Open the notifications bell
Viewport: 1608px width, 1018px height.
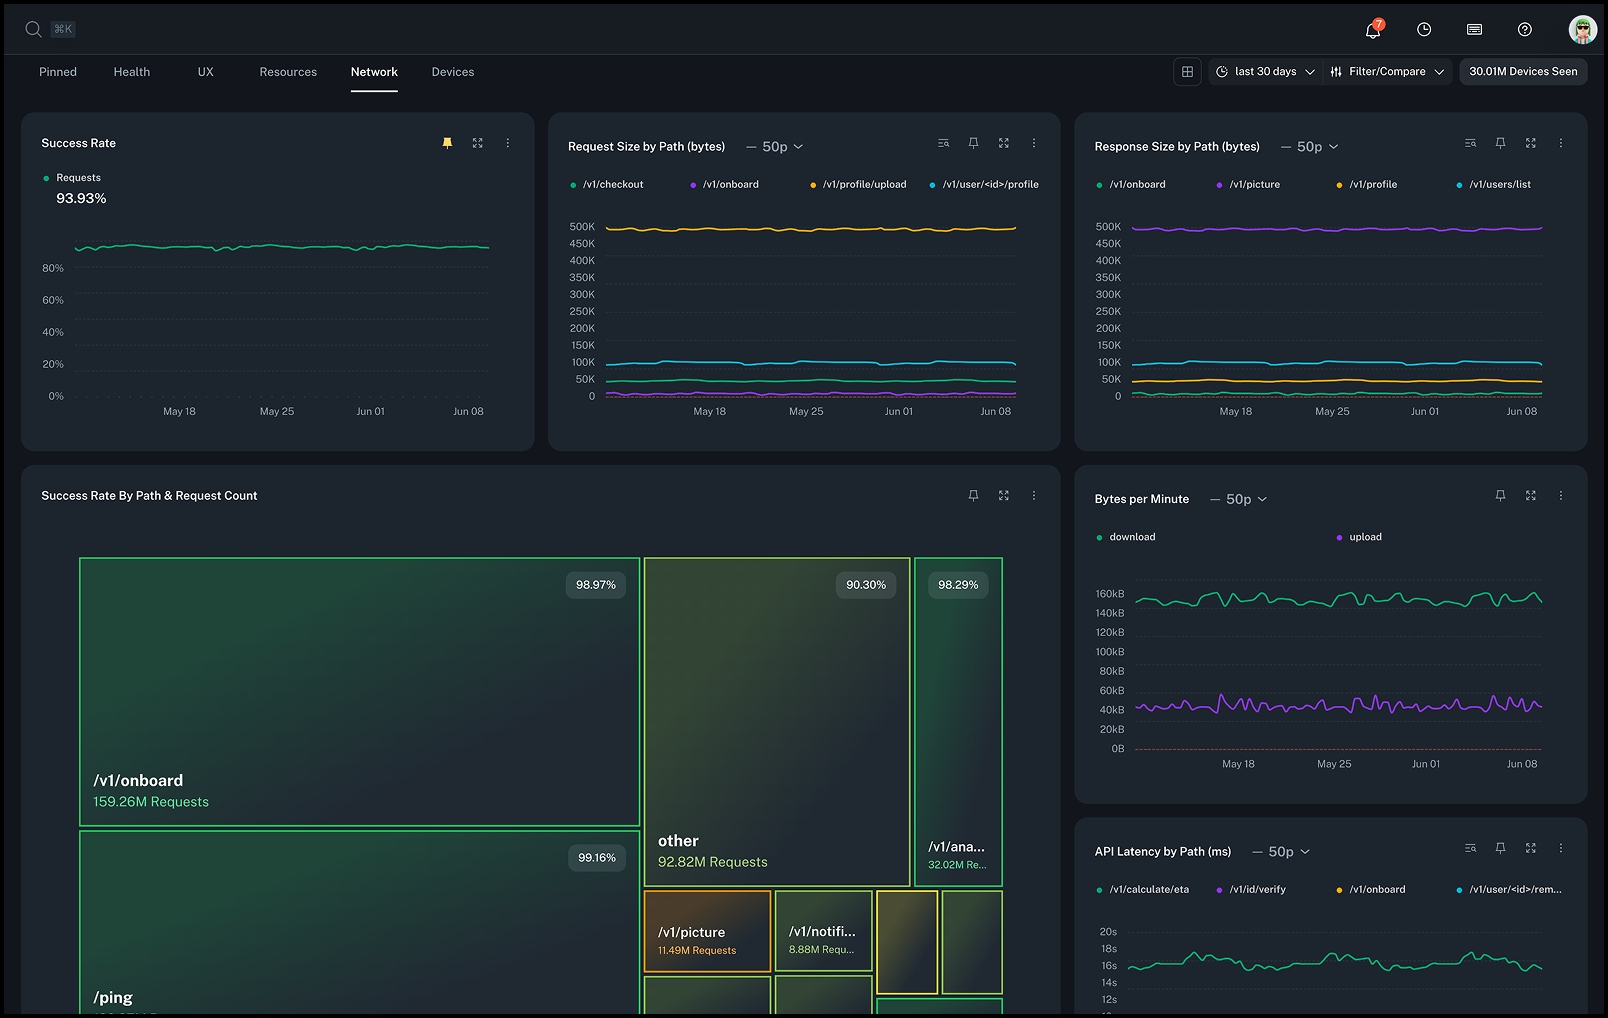(1373, 30)
